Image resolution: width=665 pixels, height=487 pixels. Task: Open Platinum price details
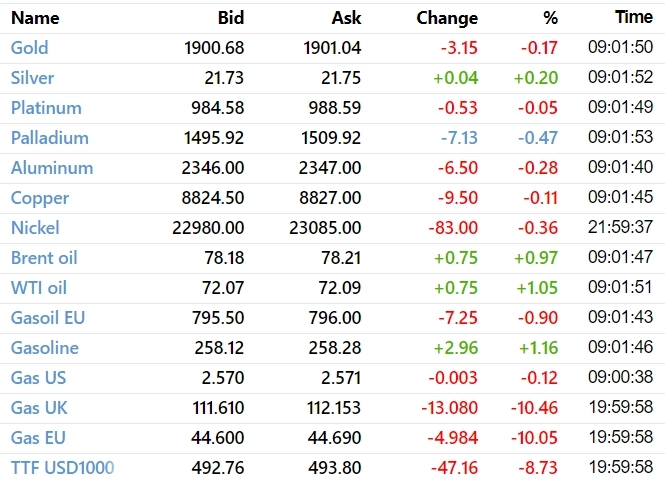pyautogui.click(x=46, y=108)
